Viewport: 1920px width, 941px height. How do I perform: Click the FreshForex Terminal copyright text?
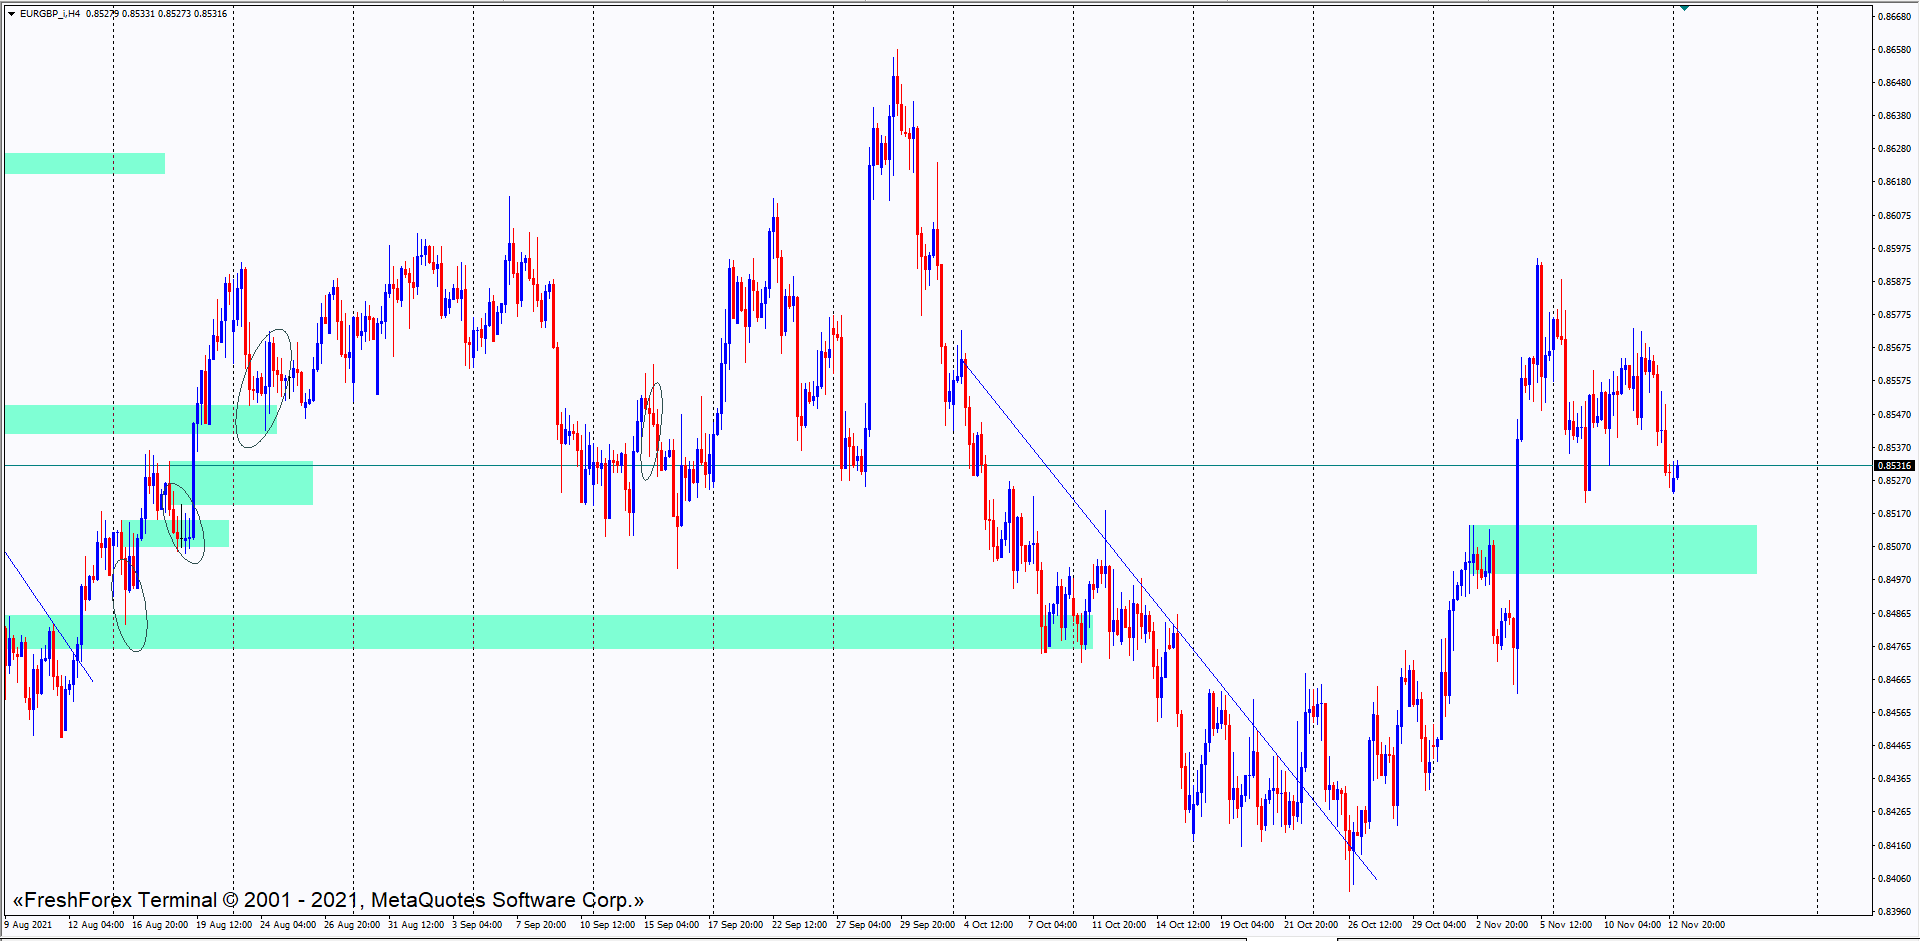328,900
